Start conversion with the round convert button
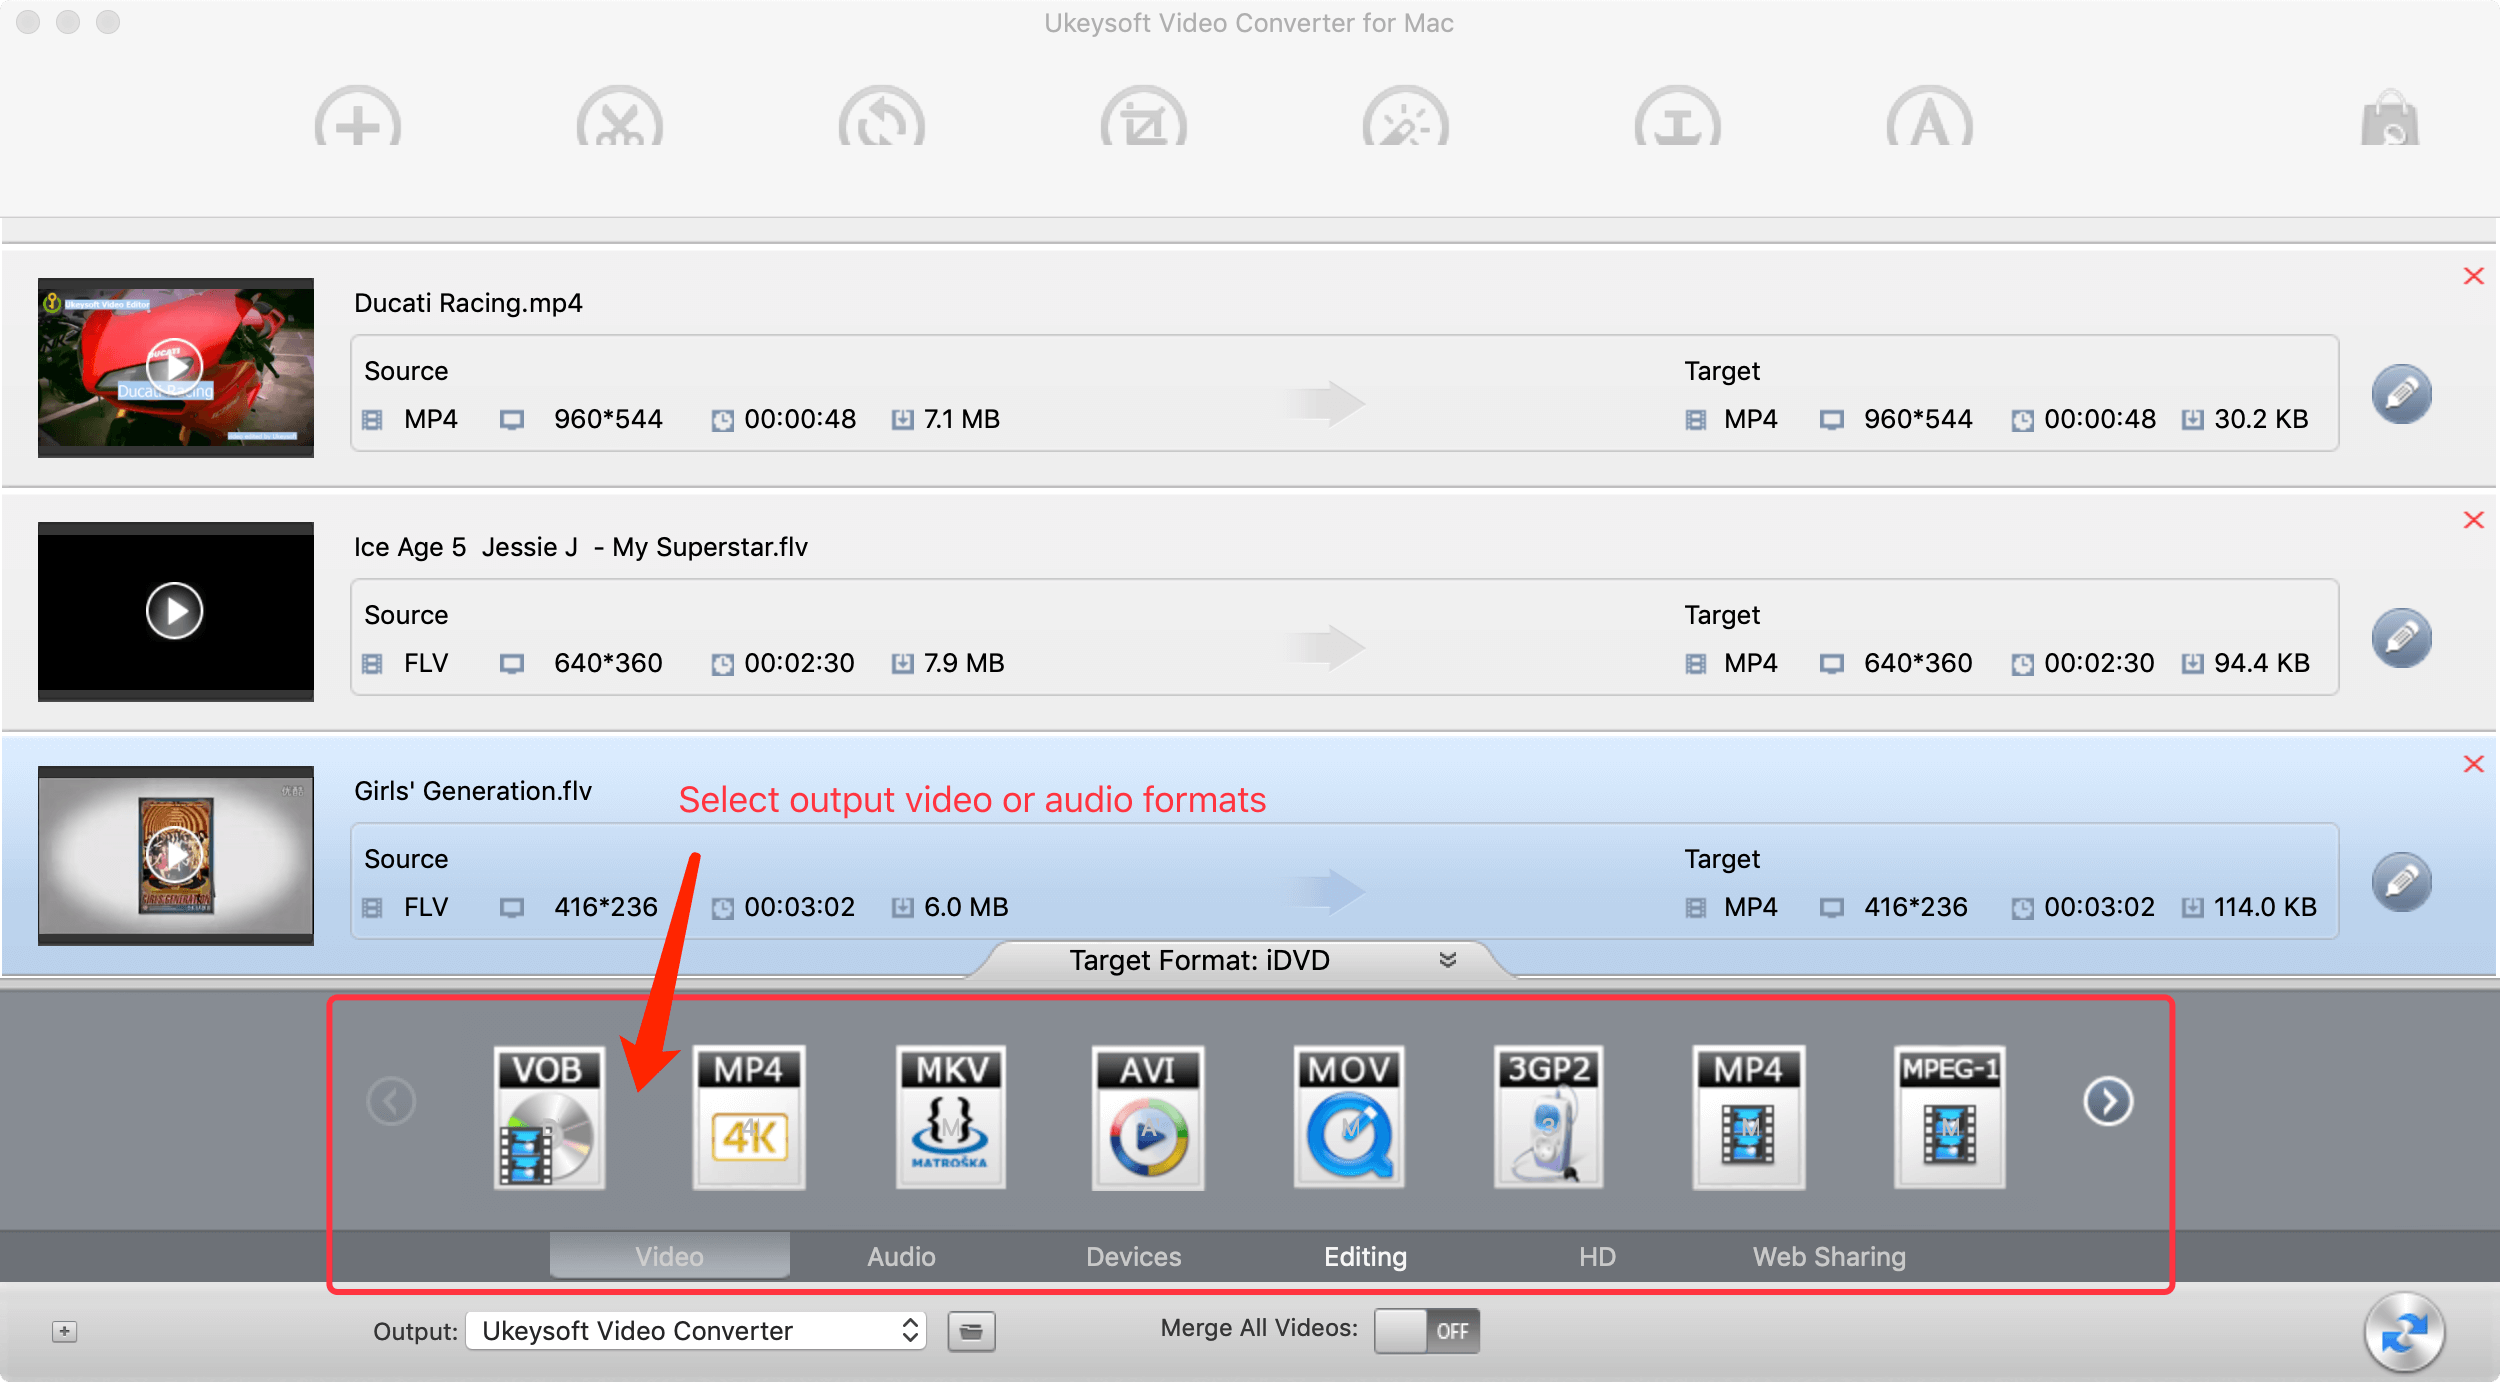The width and height of the screenshot is (2500, 1382). (2404, 1333)
